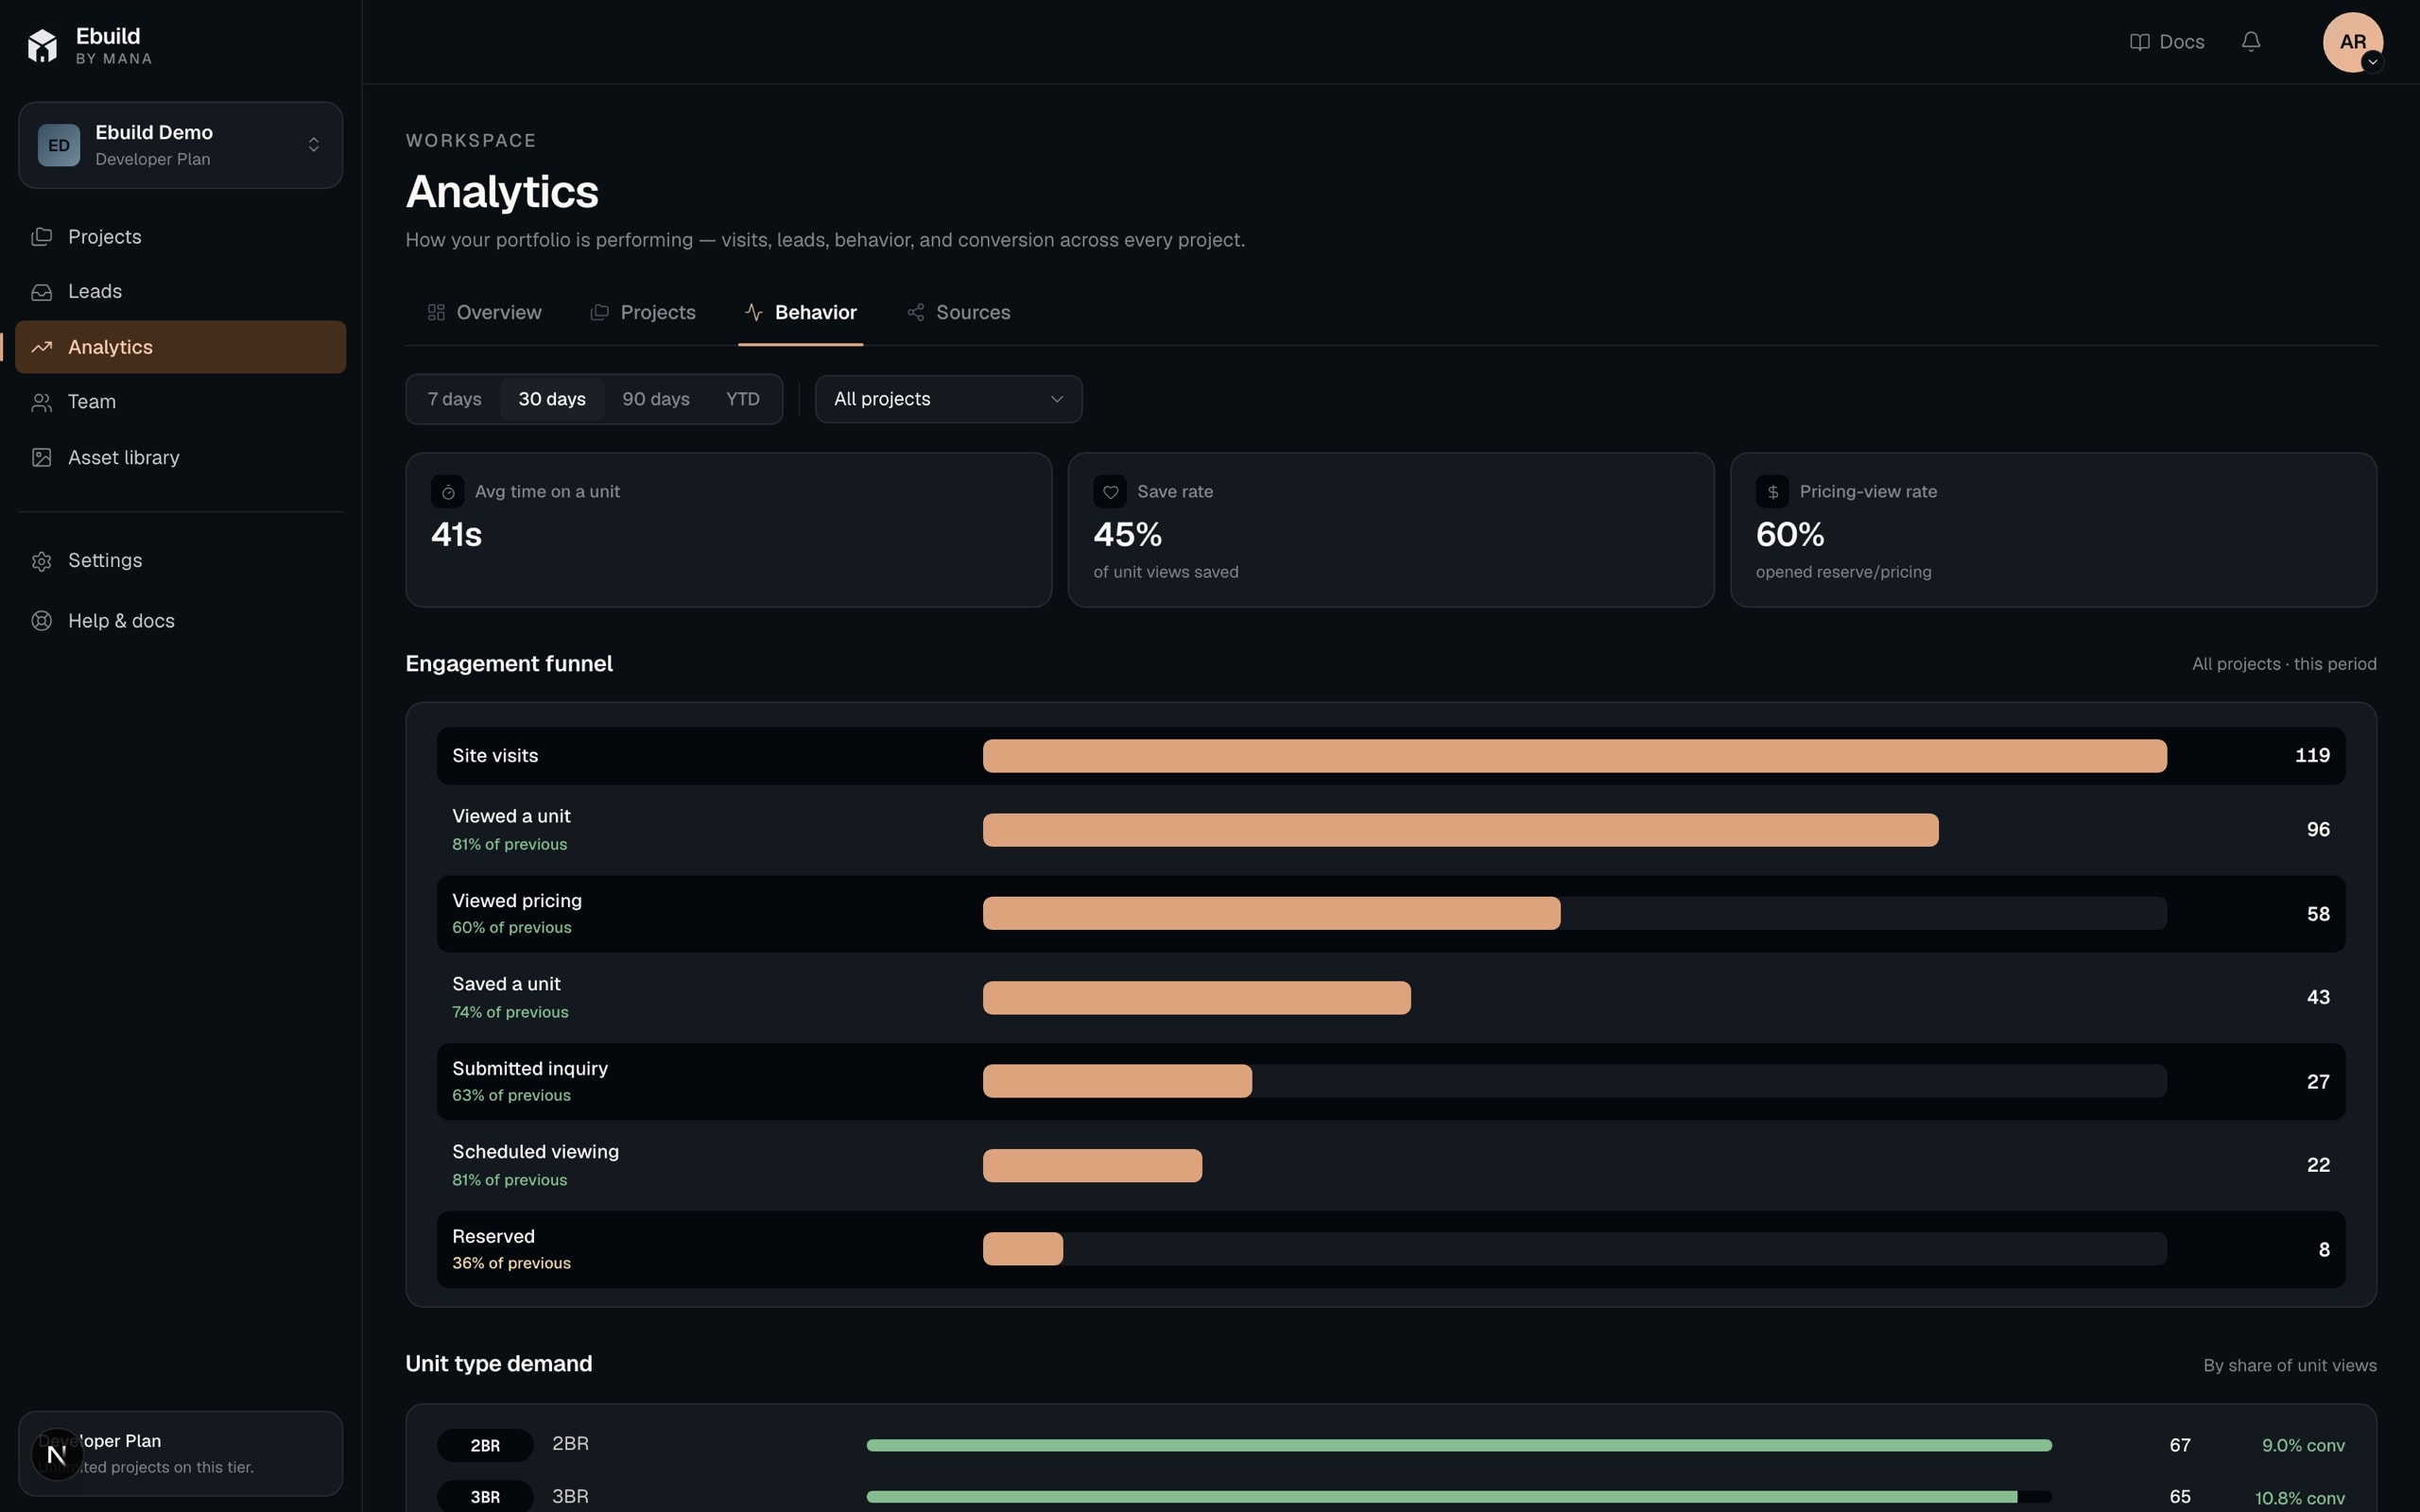Click the Reserved funnel bar
This screenshot has height=1512, width=2420.
pos(1023,1250)
